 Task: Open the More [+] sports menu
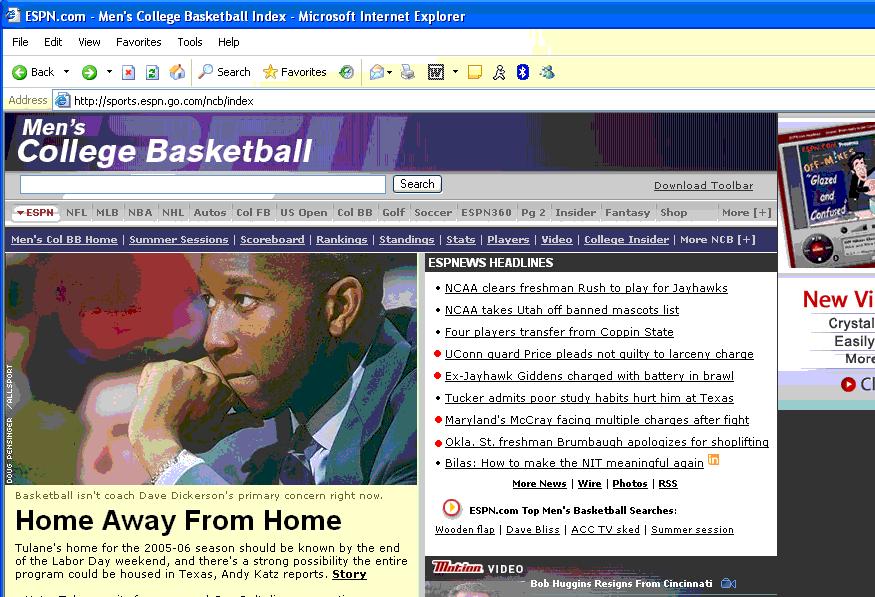pos(746,212)
